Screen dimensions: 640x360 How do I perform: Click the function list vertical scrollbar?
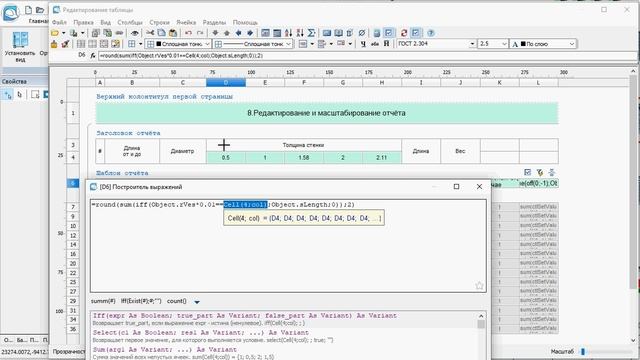point(481,336)
